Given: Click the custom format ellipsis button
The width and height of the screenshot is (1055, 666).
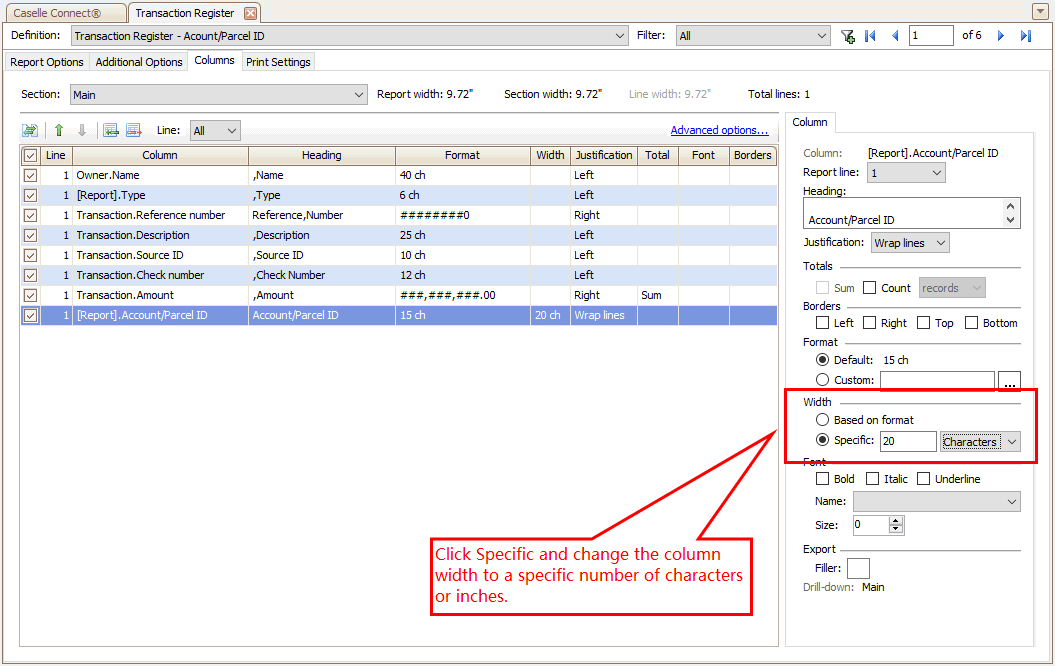Looking at the screenshot, I should (x=1009, y=380).
